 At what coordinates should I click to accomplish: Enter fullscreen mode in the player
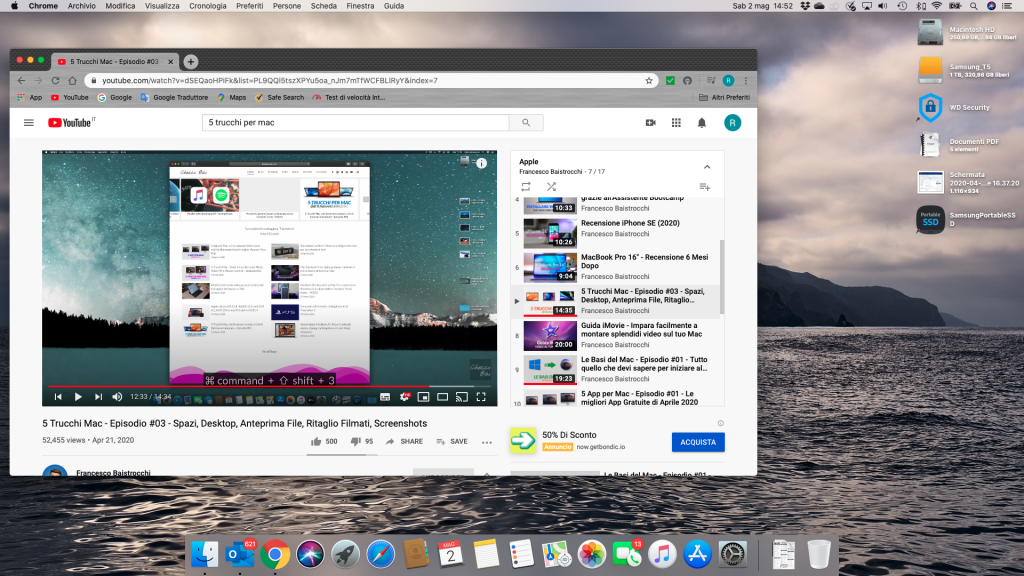[x=481, y=397]
